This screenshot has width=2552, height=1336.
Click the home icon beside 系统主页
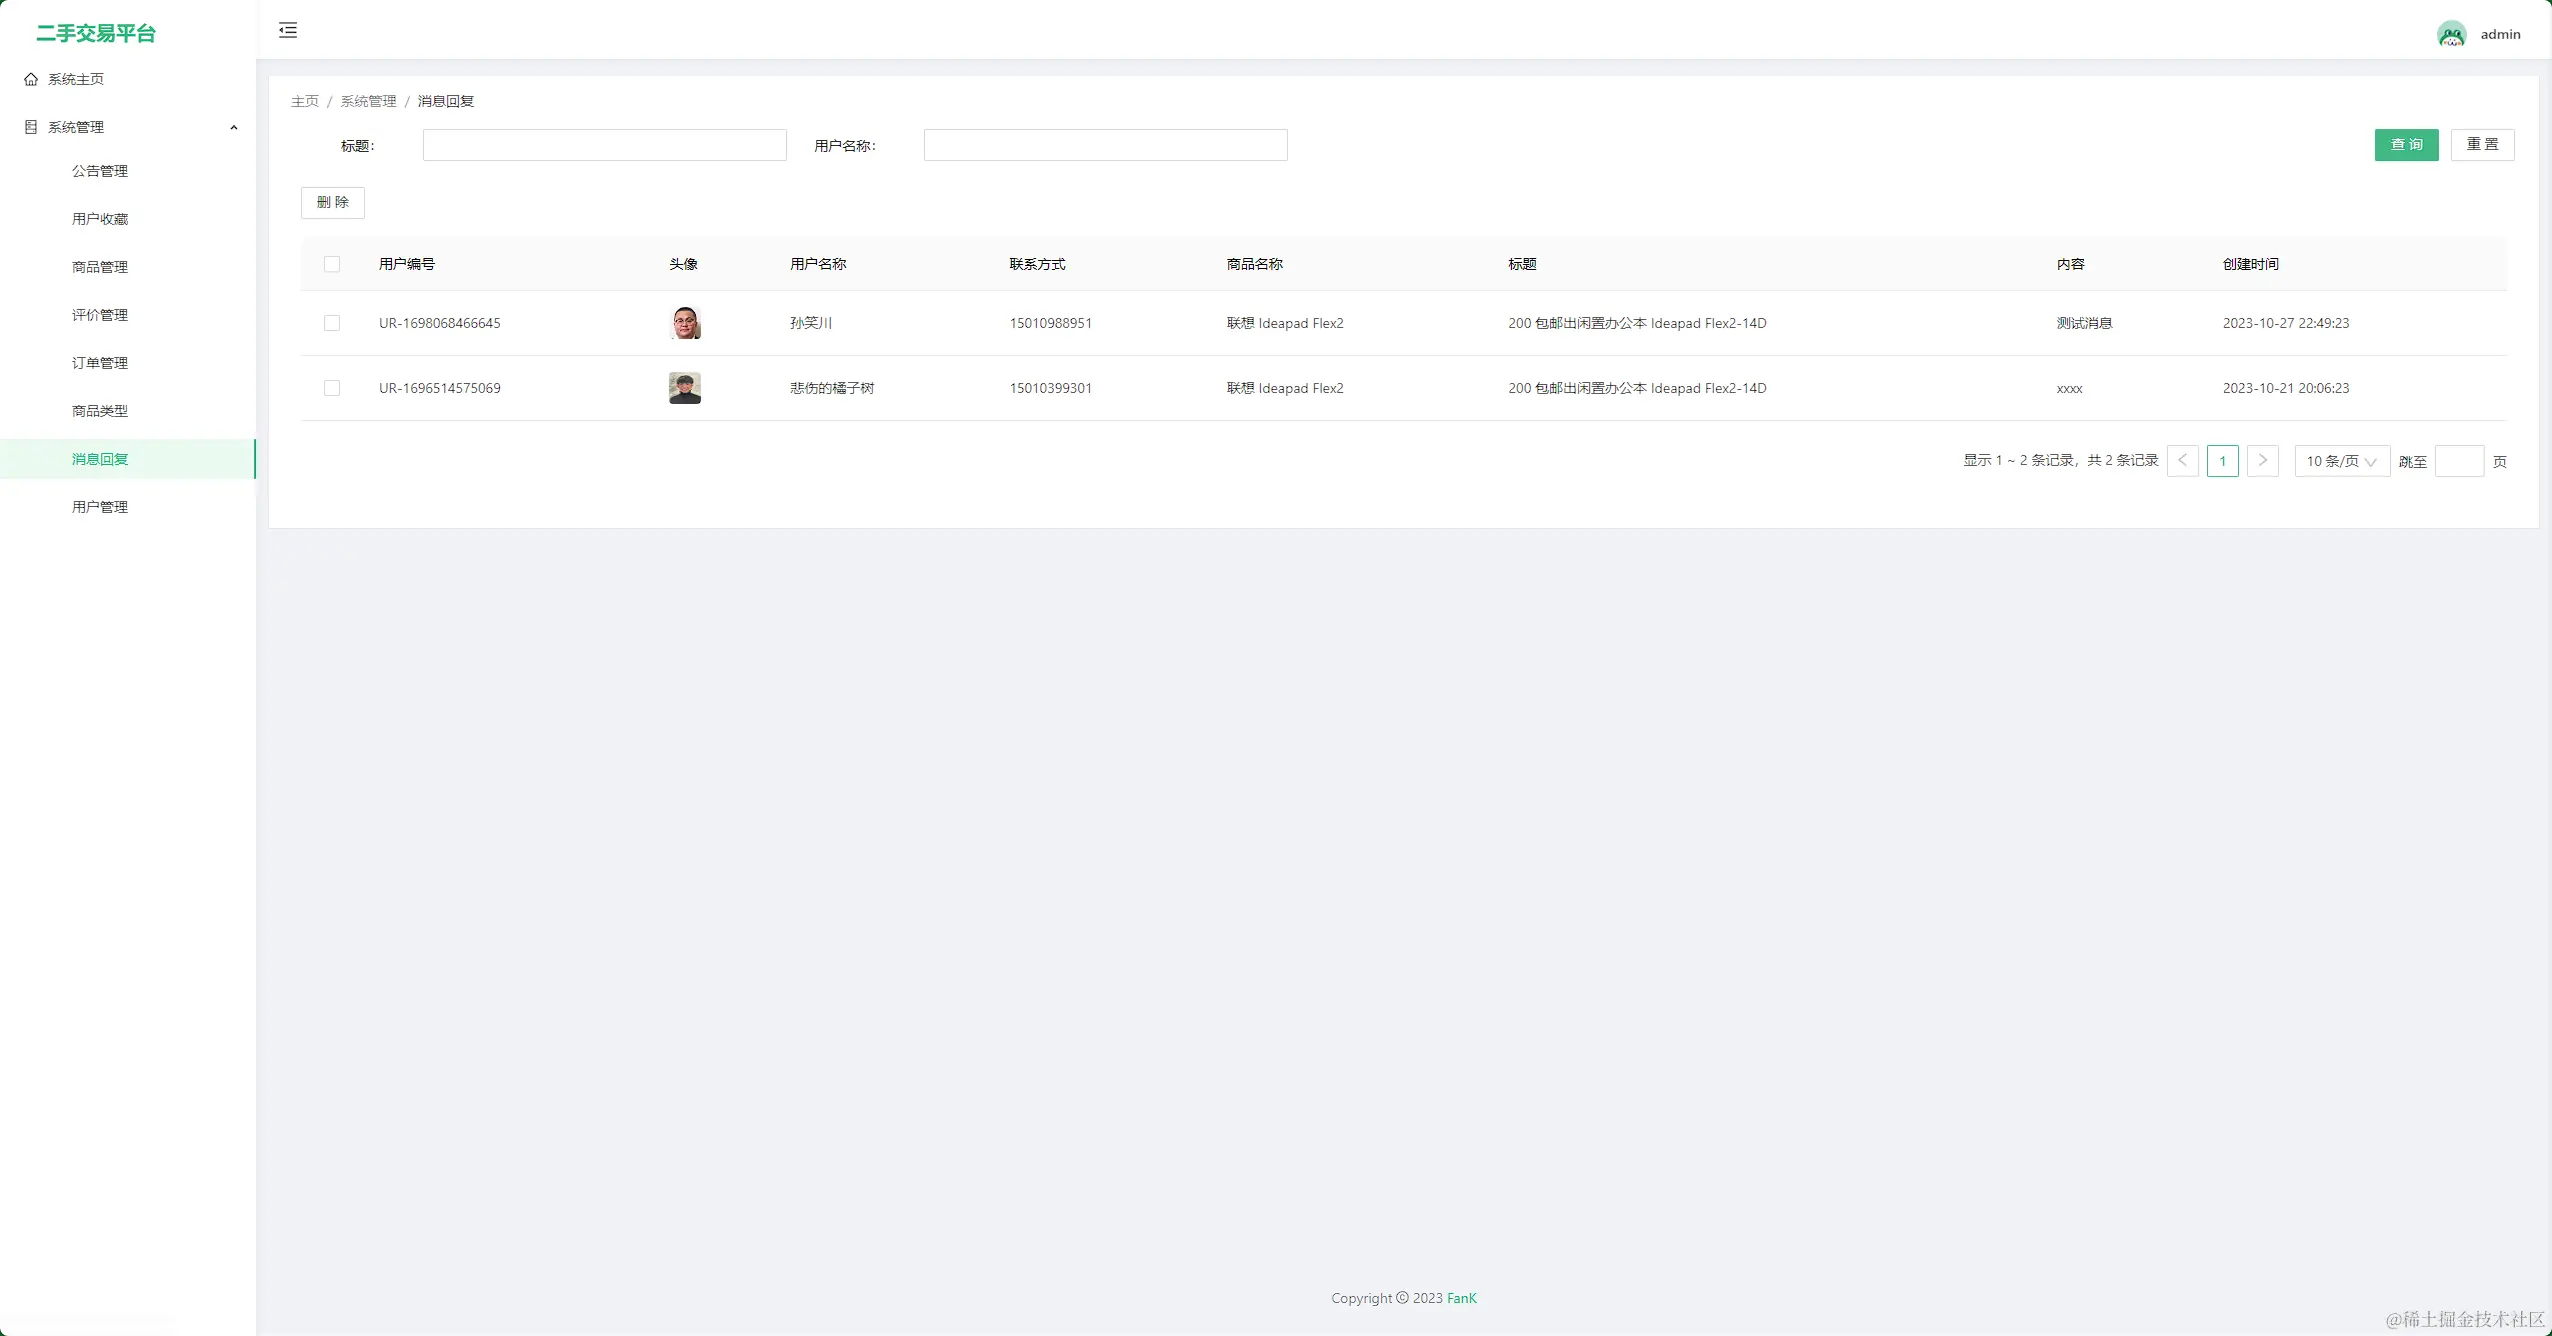pyautogui.click(x=31, y=79)
